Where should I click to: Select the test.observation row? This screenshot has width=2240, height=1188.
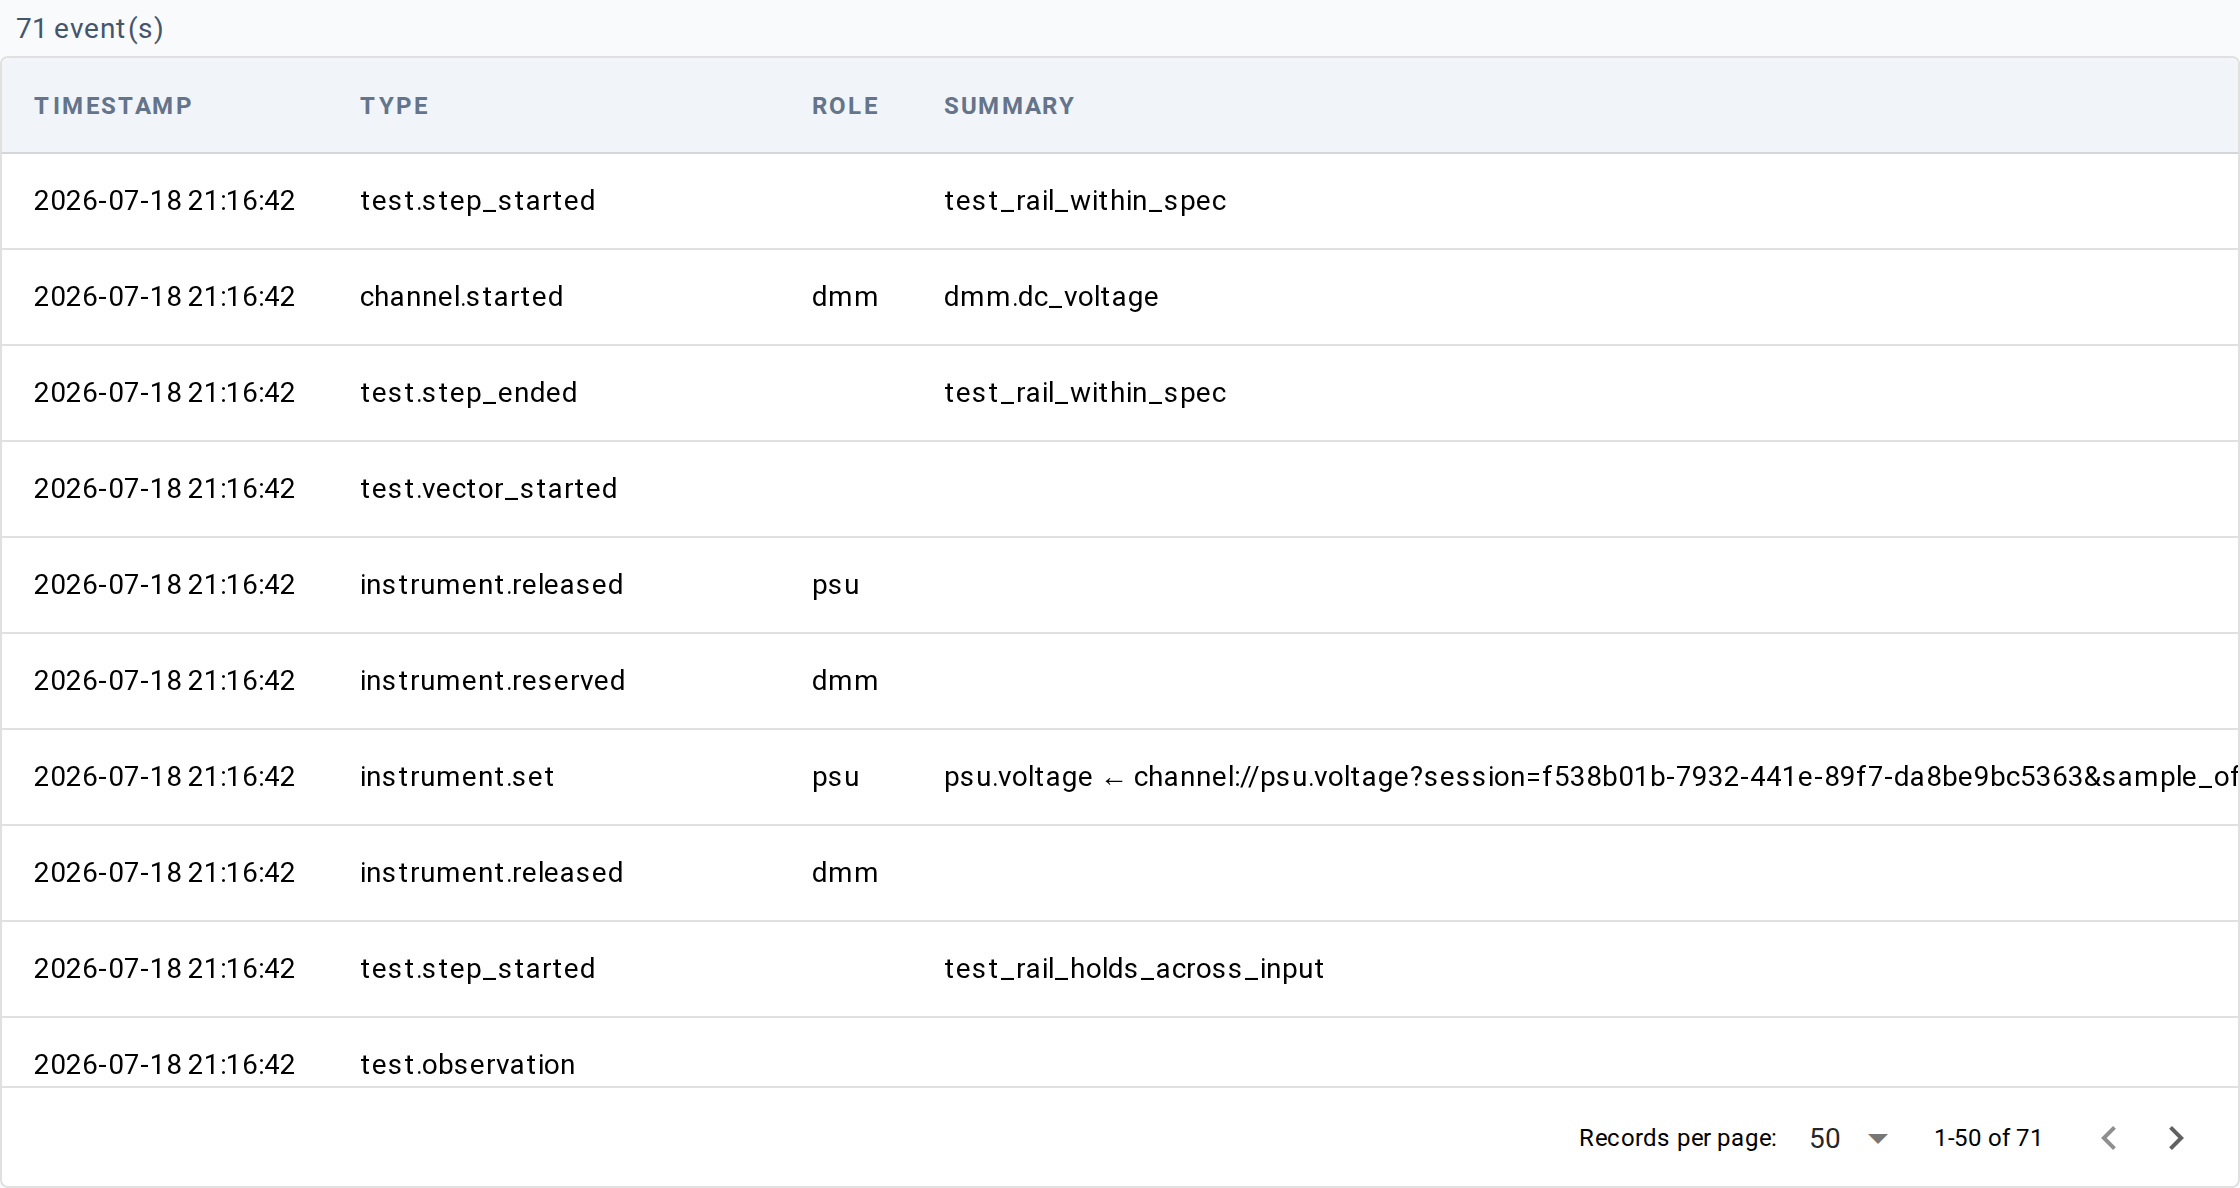pyautogui.click(x=1120, y=1053)
